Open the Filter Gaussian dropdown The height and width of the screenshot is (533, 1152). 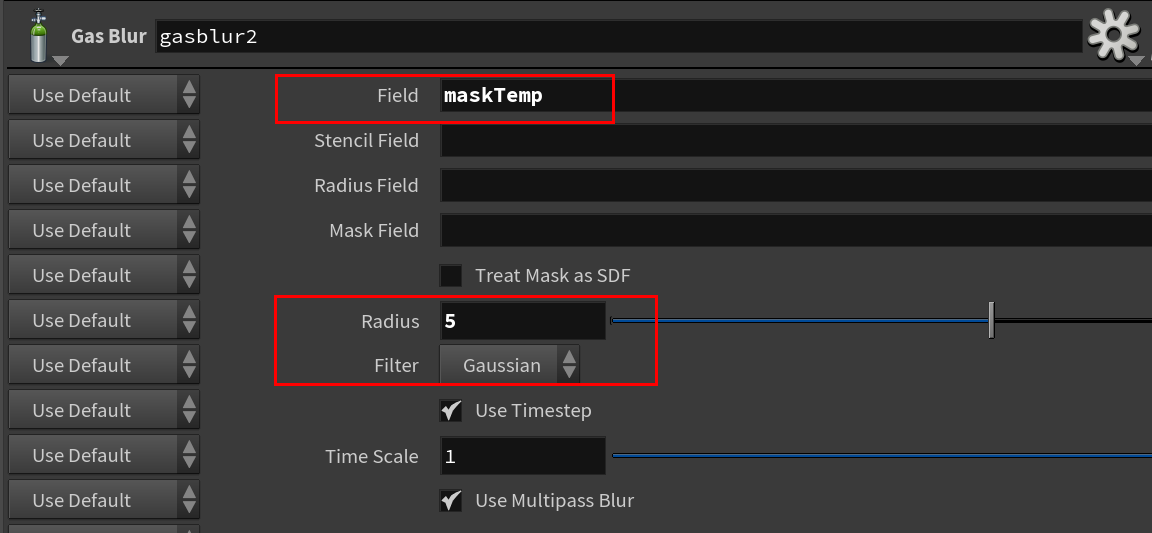point(509,365)
